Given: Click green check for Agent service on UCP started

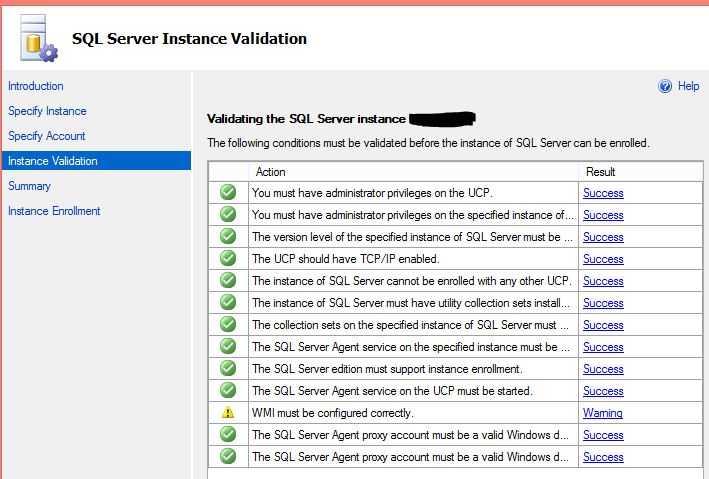Looking at the screenshot, I should tap(228, 390).
